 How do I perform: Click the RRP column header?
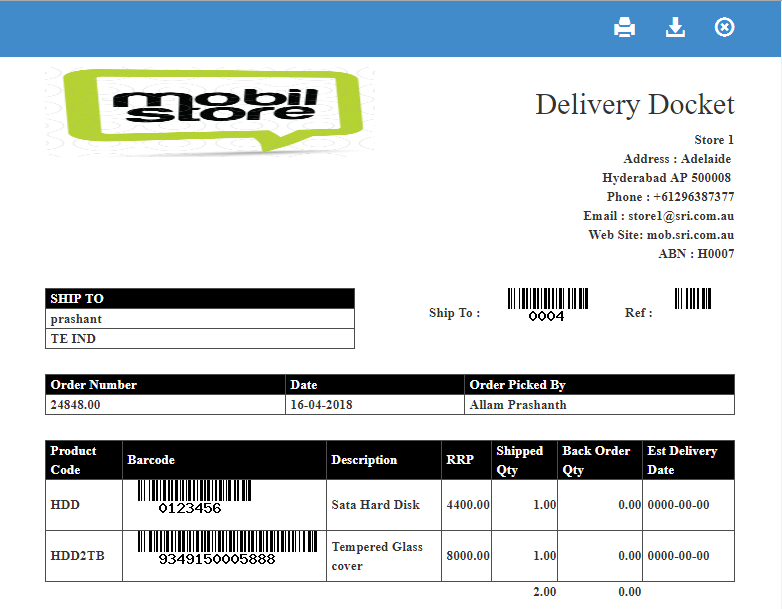click(x=466, y=460)
